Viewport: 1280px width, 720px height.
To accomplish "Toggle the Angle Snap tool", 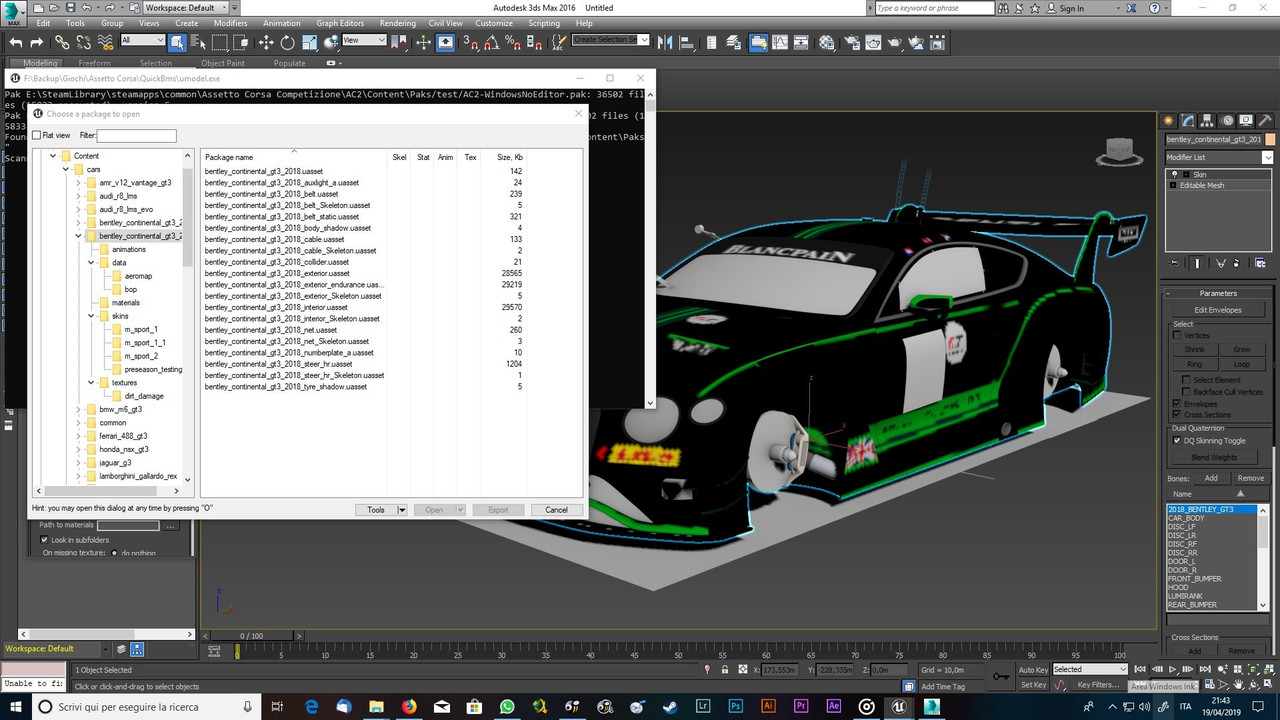I will tap(492, 42).
